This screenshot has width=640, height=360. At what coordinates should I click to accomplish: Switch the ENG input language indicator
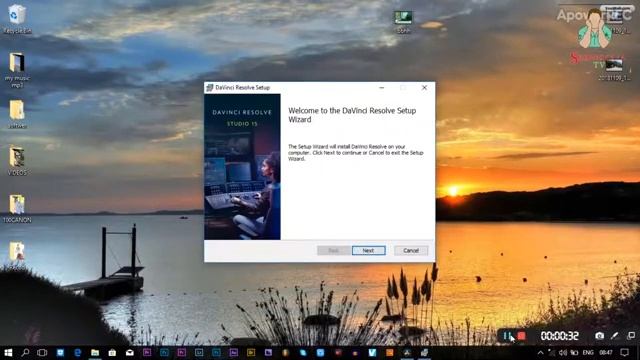(x=588, y=352)
